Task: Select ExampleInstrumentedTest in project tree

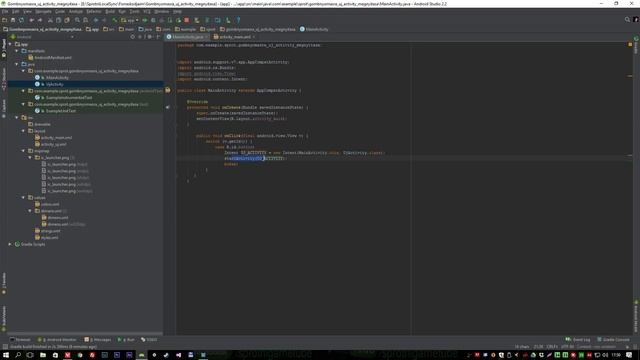Action: (x=64, y=98)
